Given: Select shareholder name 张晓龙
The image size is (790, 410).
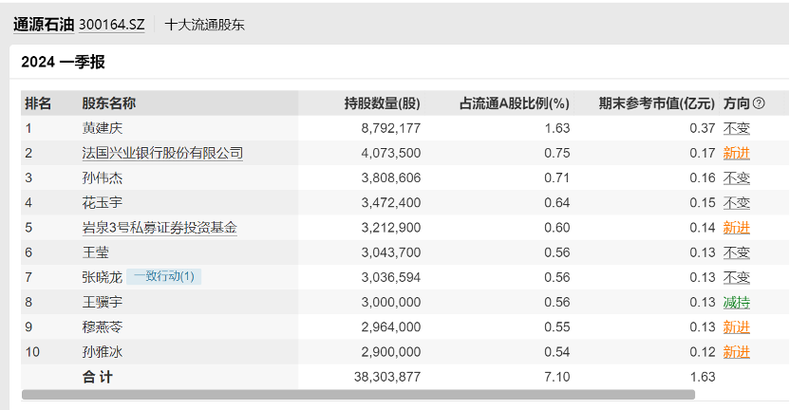Looking at the screenshot, I should pos(102,278).
